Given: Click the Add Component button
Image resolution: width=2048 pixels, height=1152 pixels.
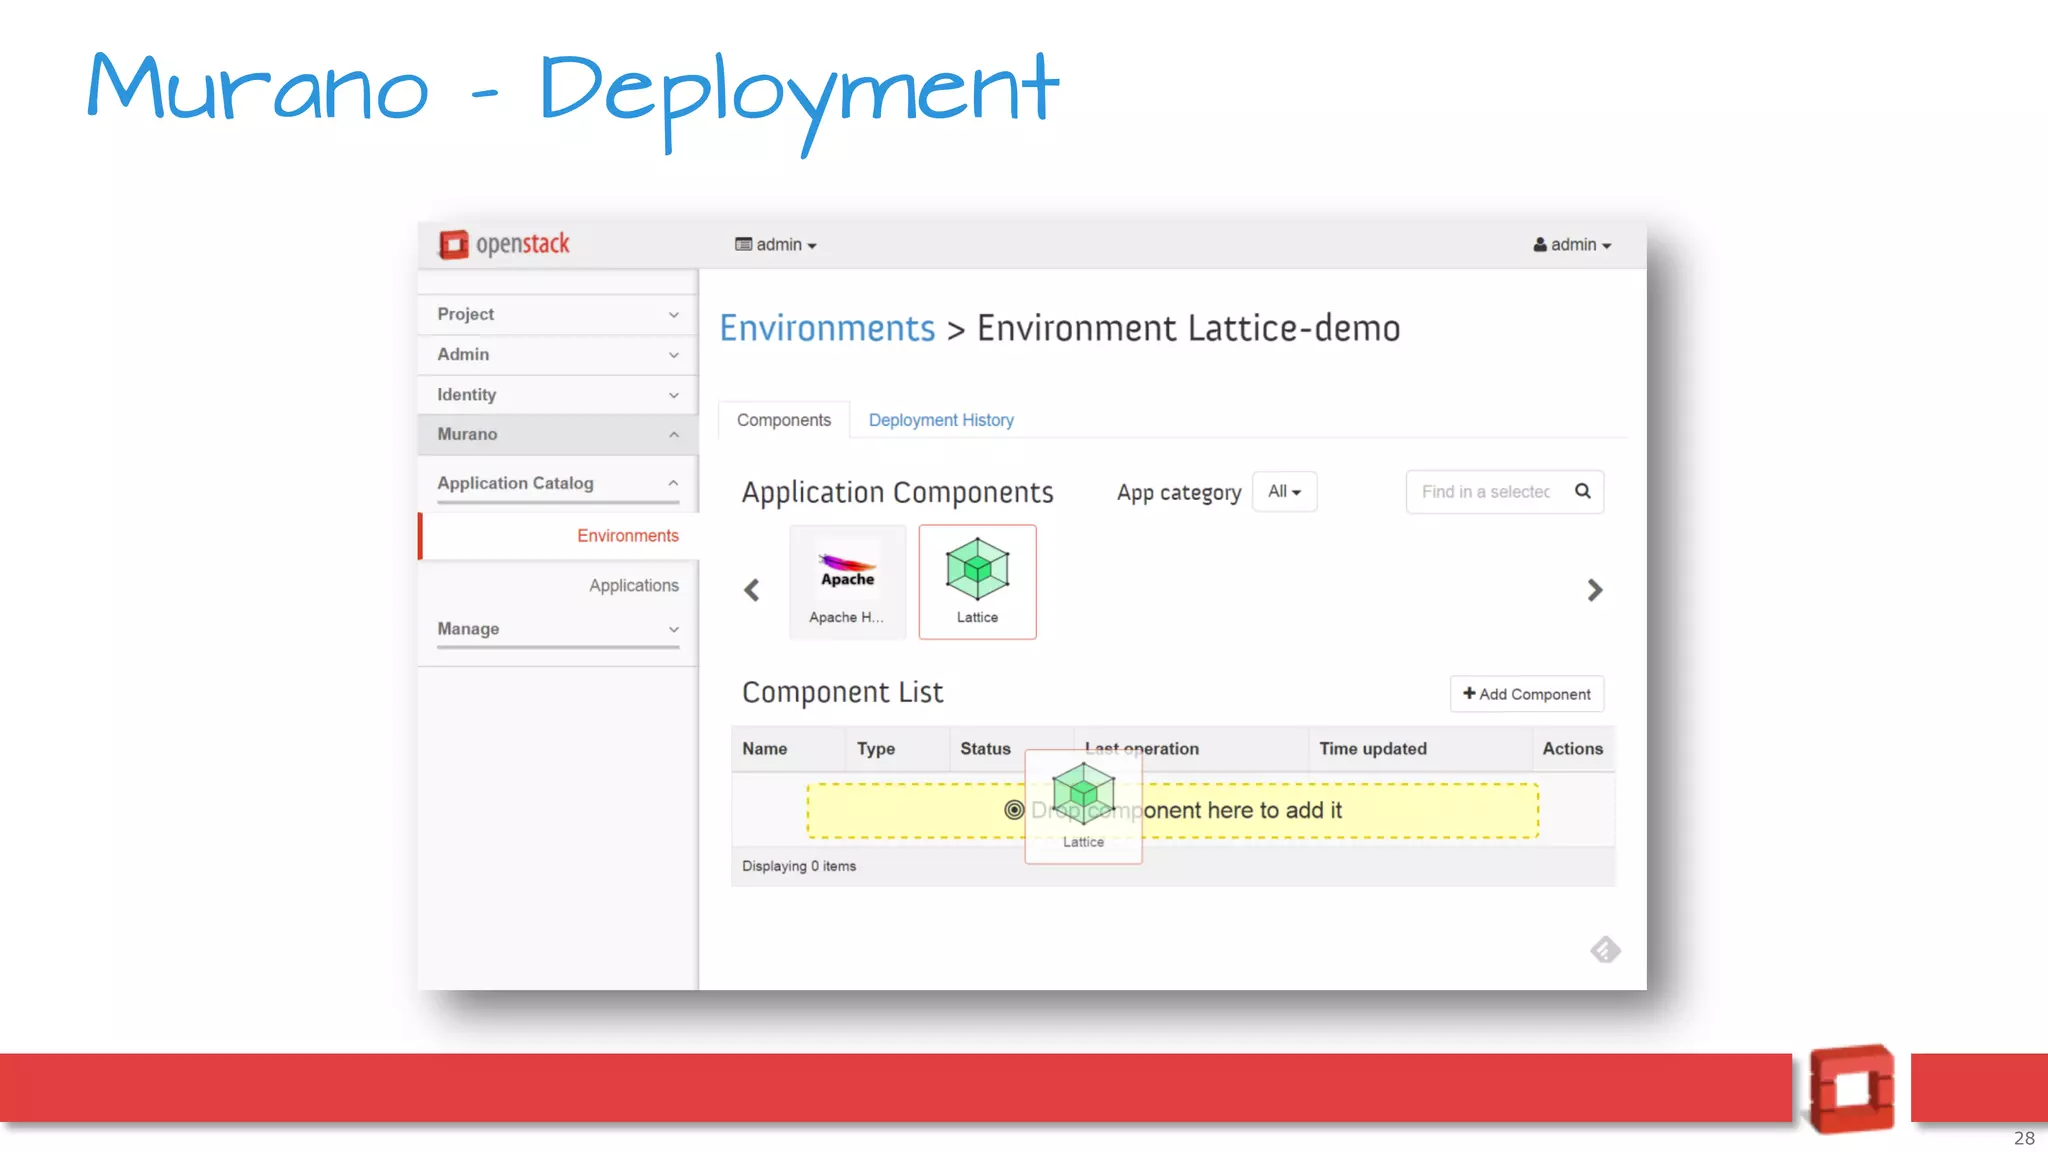Looking at the screenshot, I should pyautogui.click(x=1526, y=694).
